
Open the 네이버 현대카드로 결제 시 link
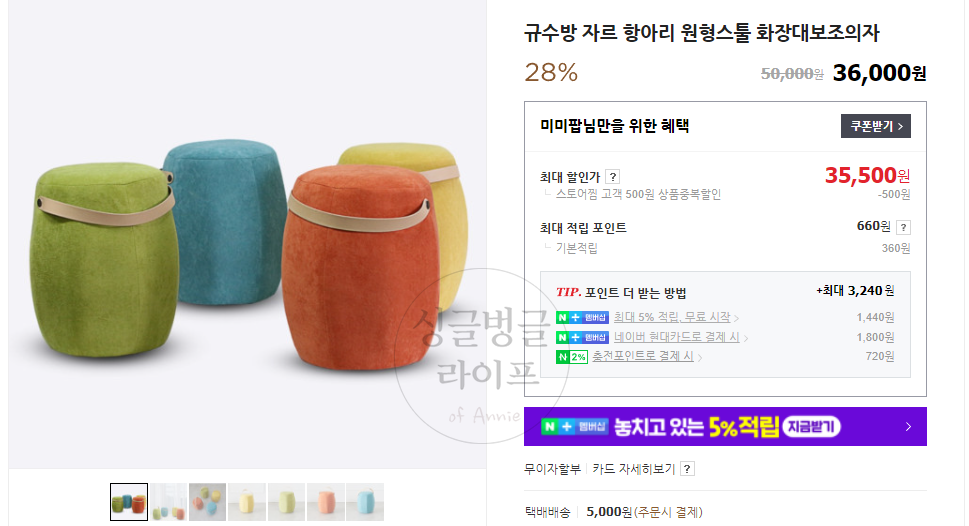click(x=677, y=337)
